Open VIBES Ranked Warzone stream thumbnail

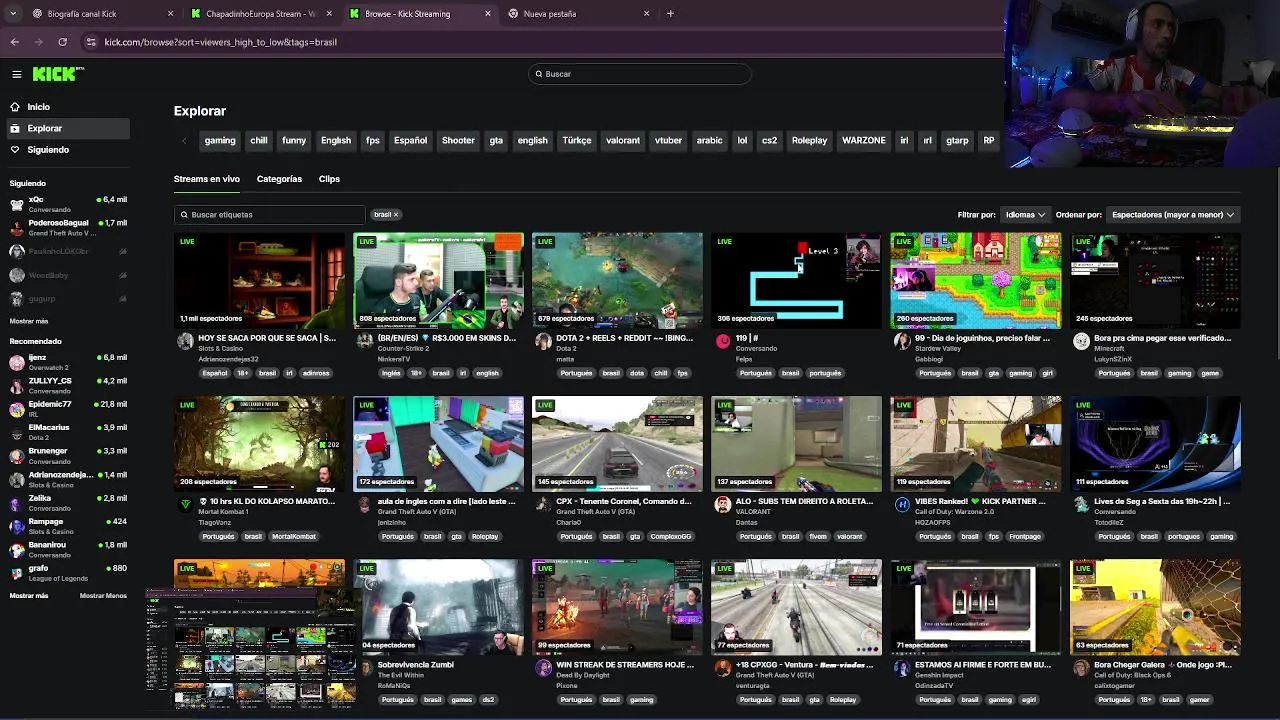[976, 444]
